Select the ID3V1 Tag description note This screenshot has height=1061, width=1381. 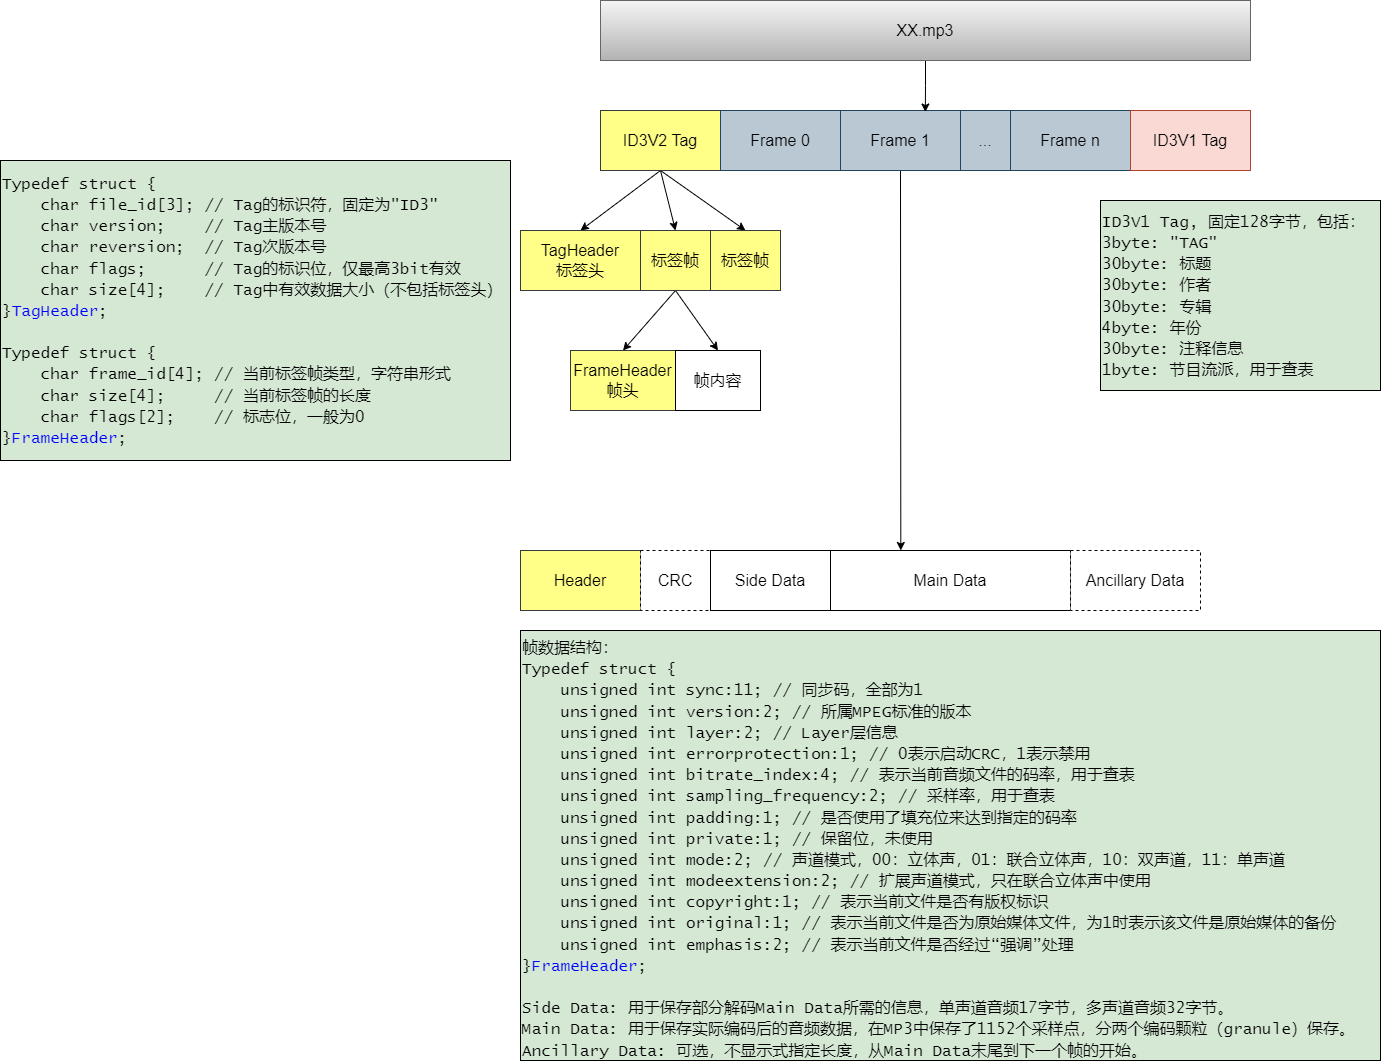point(1240,295)
